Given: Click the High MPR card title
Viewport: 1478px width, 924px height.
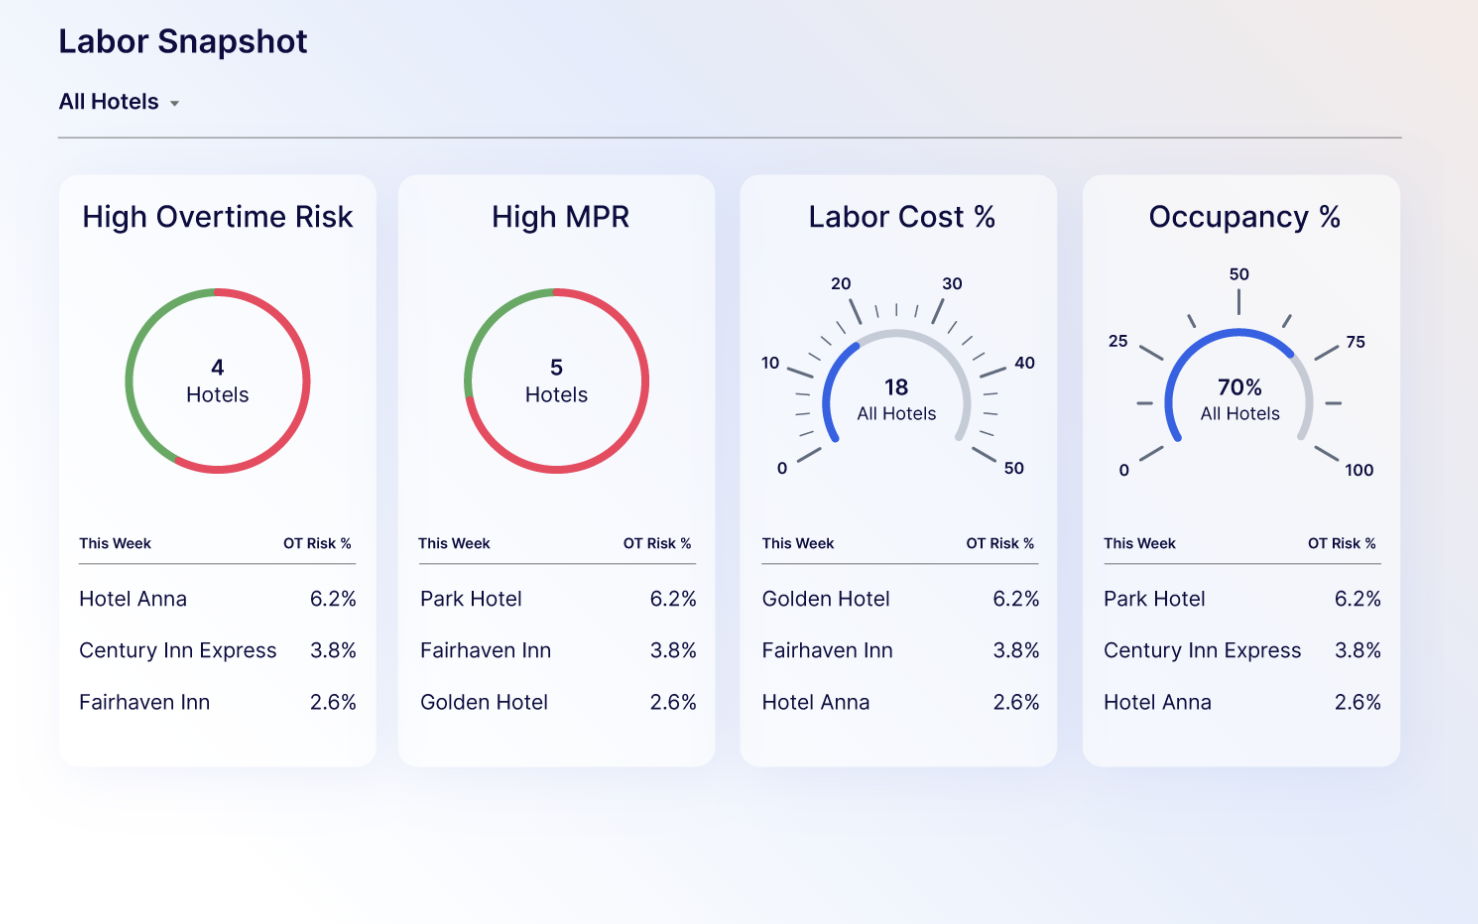Looking at the screenshot, I should pos(560,217).
